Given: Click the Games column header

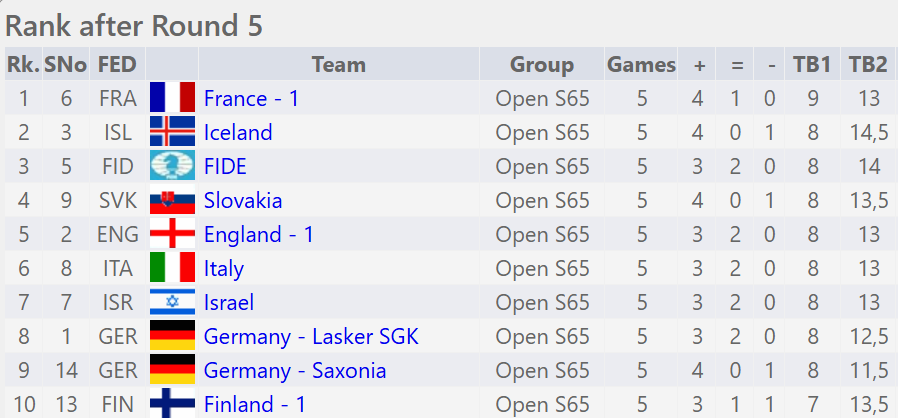Looking at the screenshot, I should [641, 65].
